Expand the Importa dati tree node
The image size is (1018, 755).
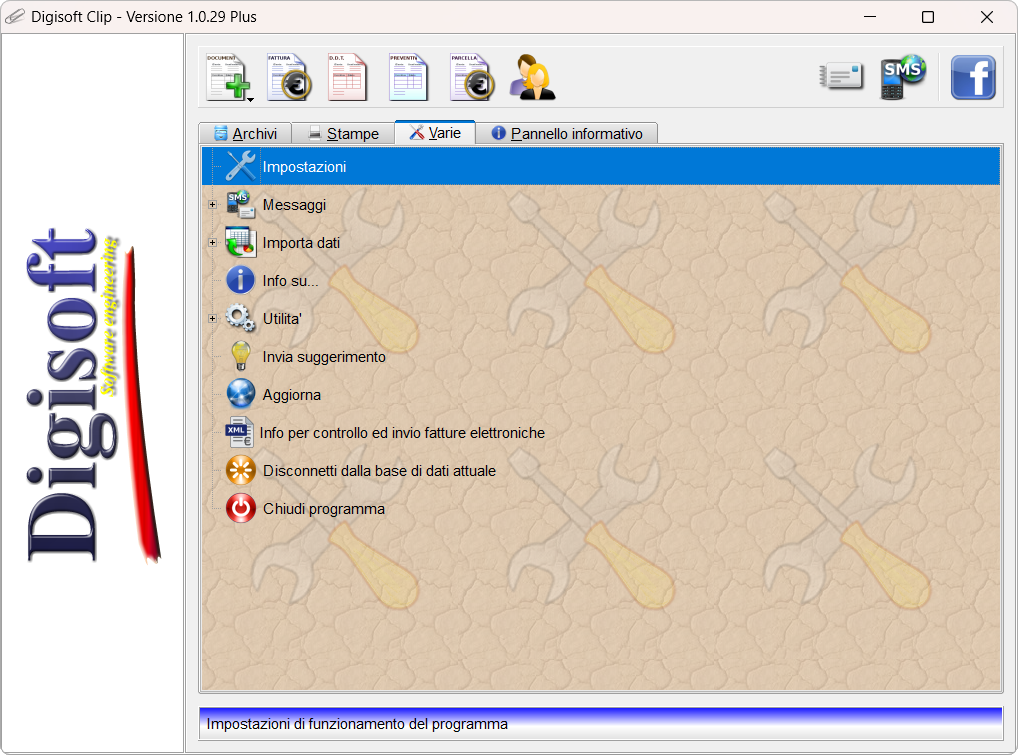coord(212,243)
